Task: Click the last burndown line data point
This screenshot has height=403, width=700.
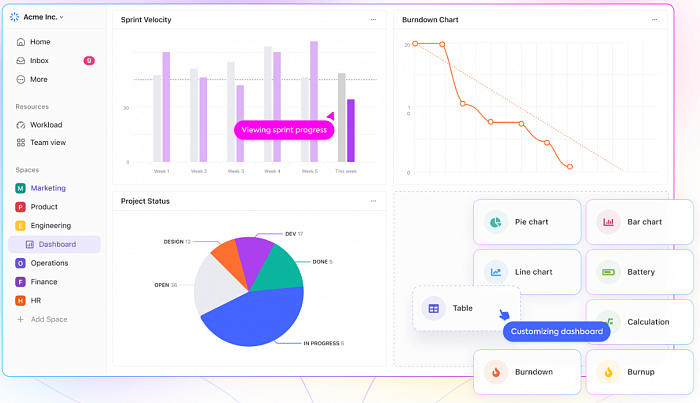Action: coord(570,166)
